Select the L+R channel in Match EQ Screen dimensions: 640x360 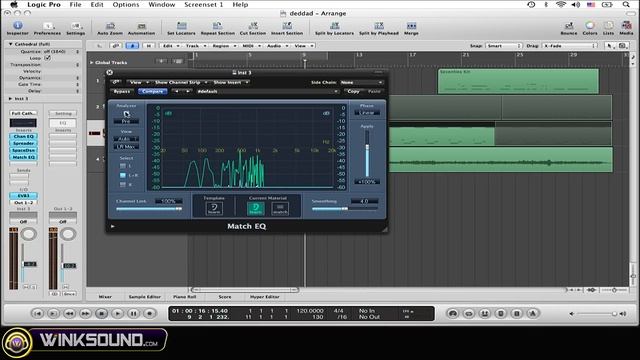pyautogui.click(x=122, y=175)
